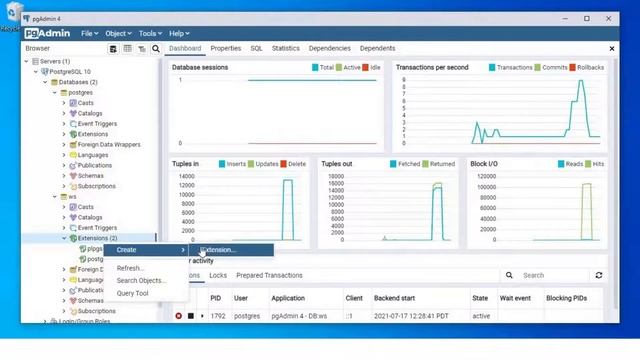Click the Servers (1) node icon

[x=36, y=61]
